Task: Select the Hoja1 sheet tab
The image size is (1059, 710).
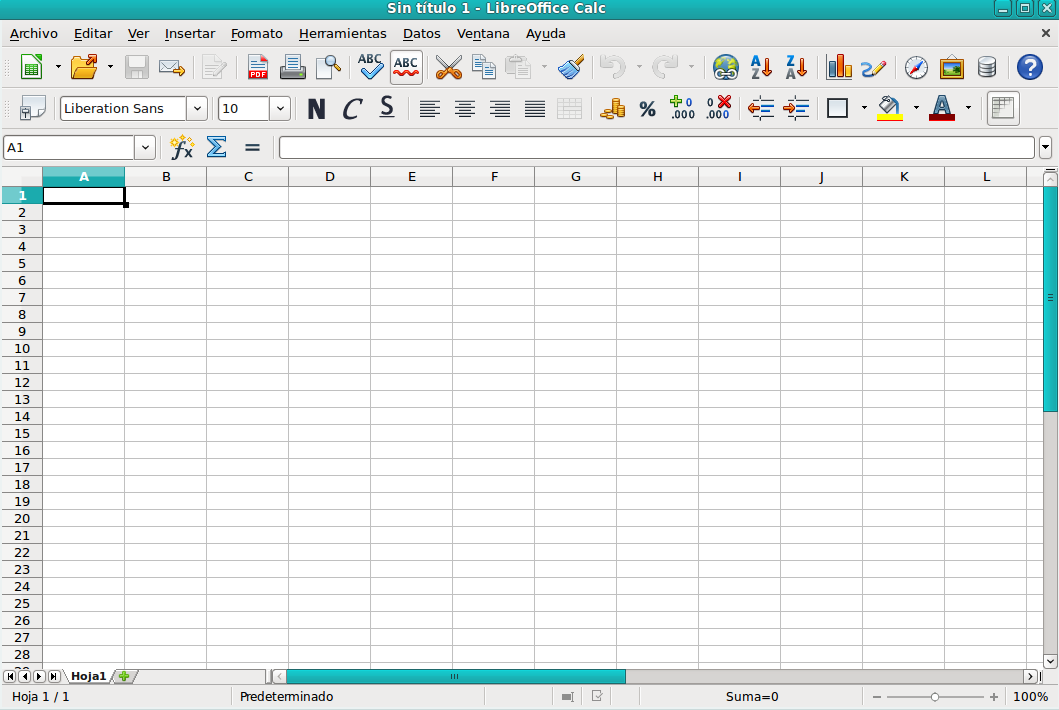Action: 88,676
